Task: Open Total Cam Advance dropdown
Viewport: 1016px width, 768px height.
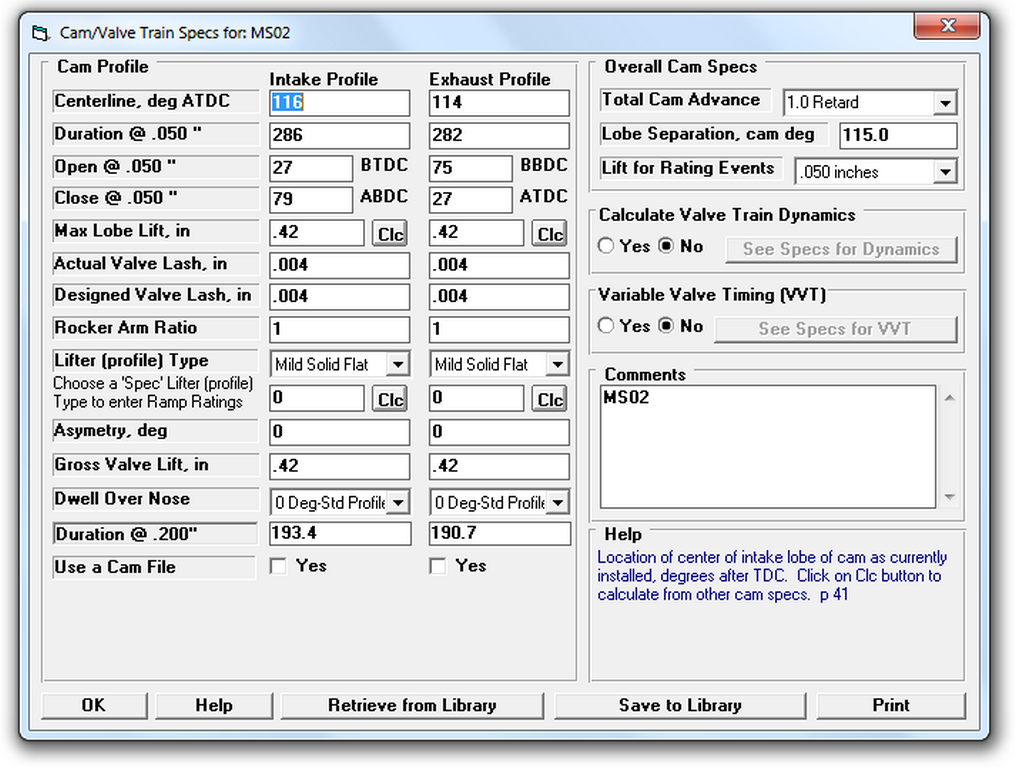Action: click(945, 103)
